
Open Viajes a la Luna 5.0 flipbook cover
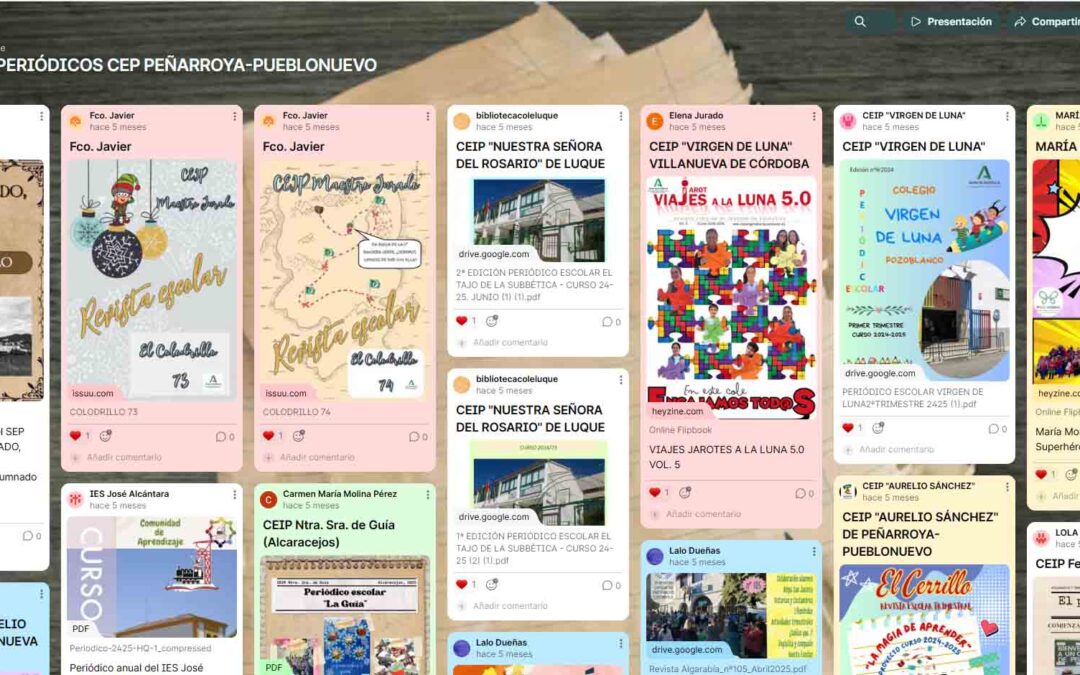(x=731, y=298)
